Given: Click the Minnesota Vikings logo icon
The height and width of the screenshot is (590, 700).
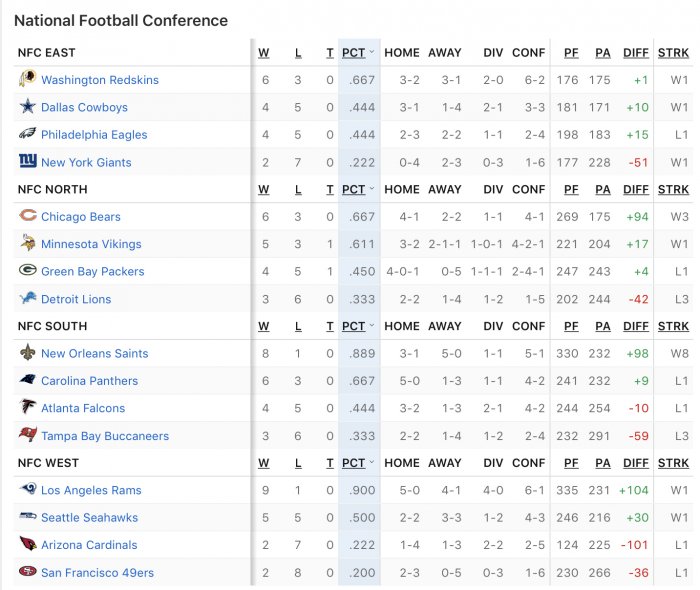Looking at the screenshot, I should (x=27, y=244).
